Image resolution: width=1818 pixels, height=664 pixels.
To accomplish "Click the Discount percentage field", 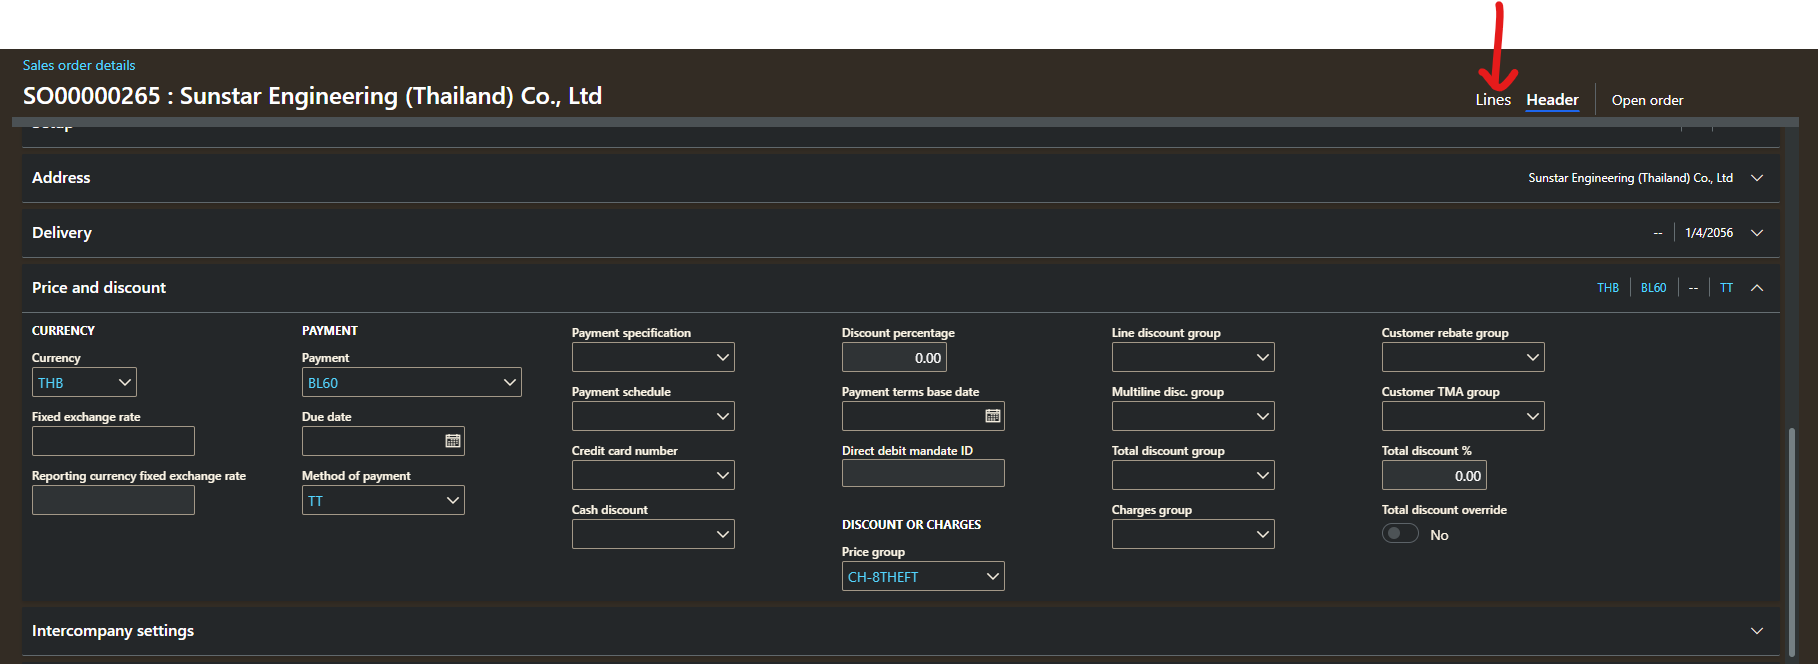I will pos(894,357).
